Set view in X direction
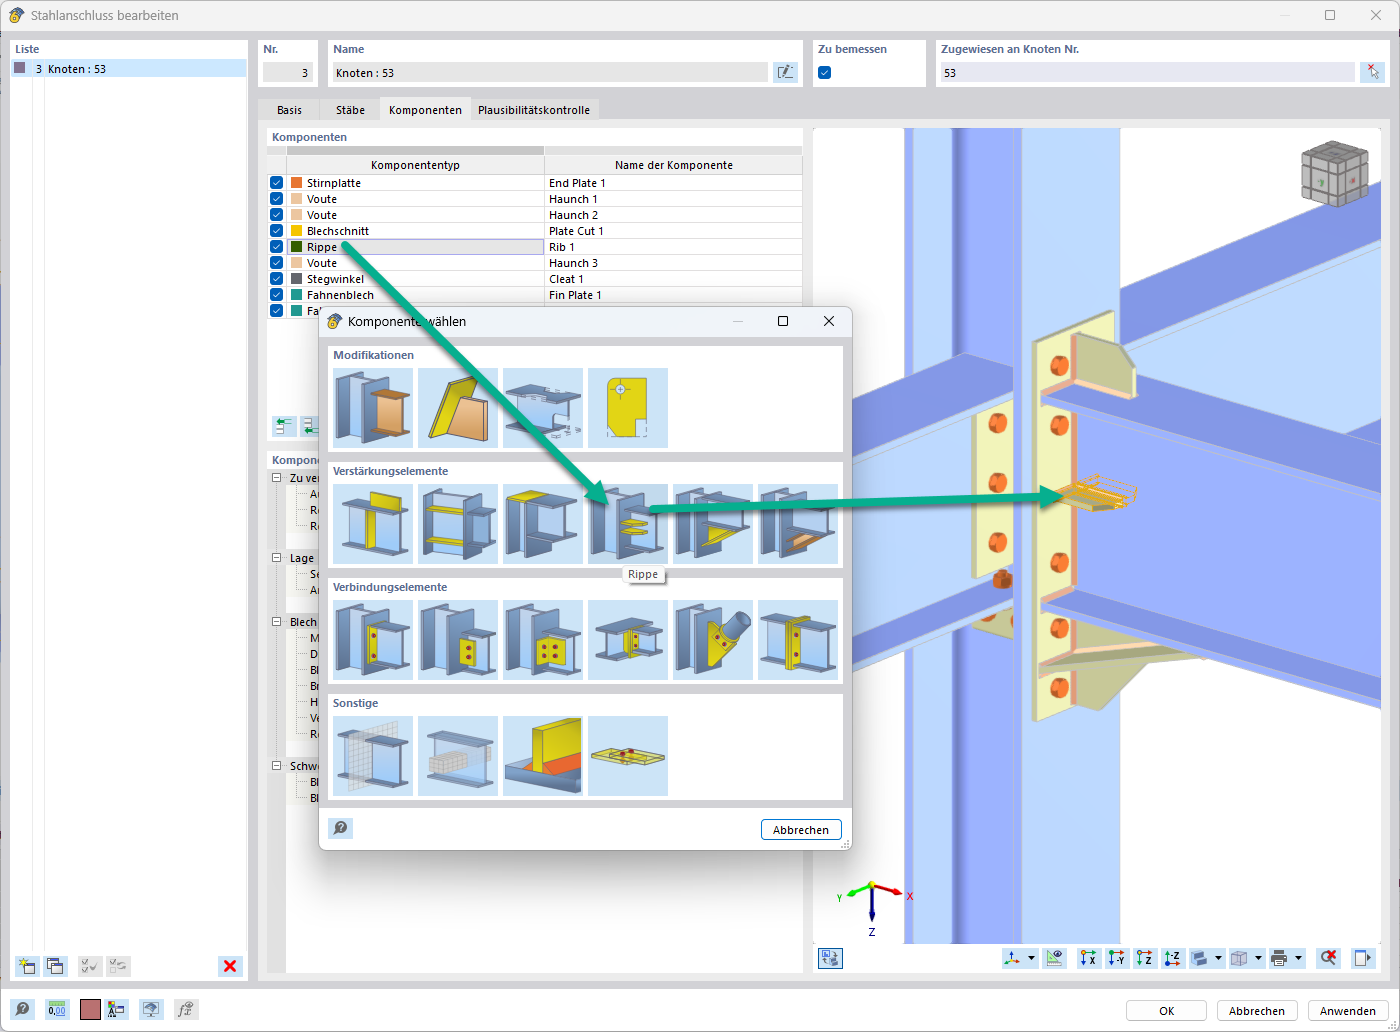This screenshot has width=1400, height=1032. (x=1088, y=958)
